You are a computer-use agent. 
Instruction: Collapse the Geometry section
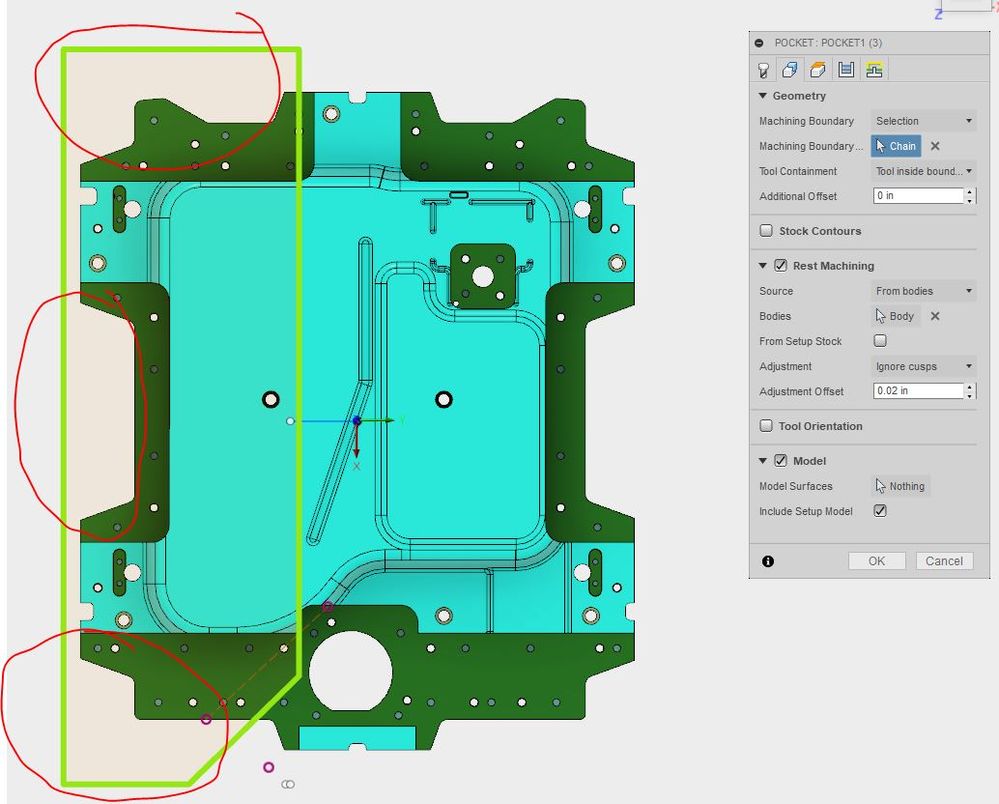(x=763, y=96)
